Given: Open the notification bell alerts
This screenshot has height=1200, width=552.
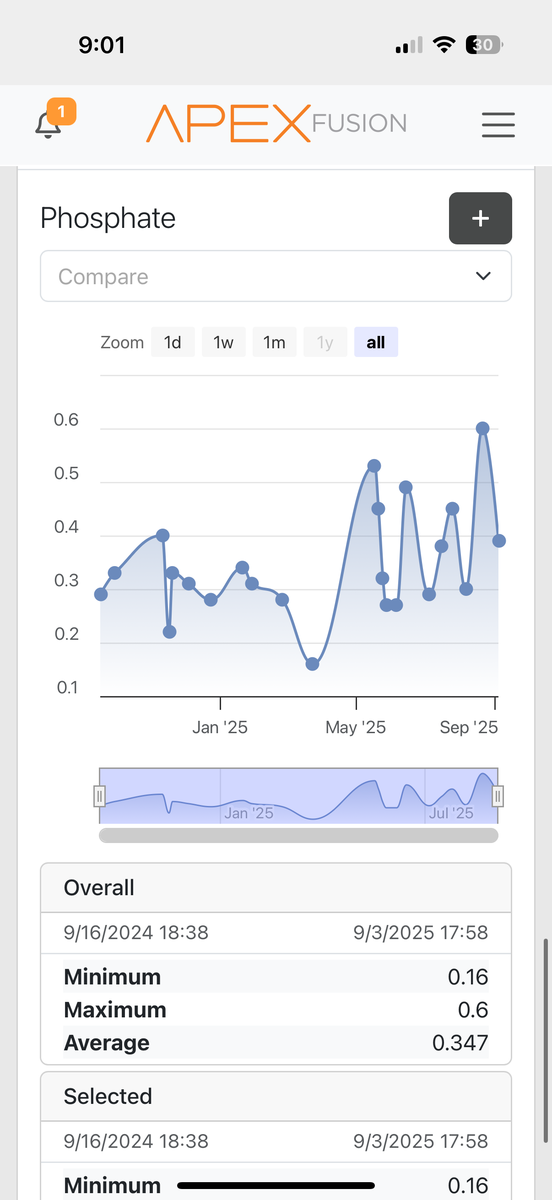Looking at the screenshot, I should (x=47, y=126).
